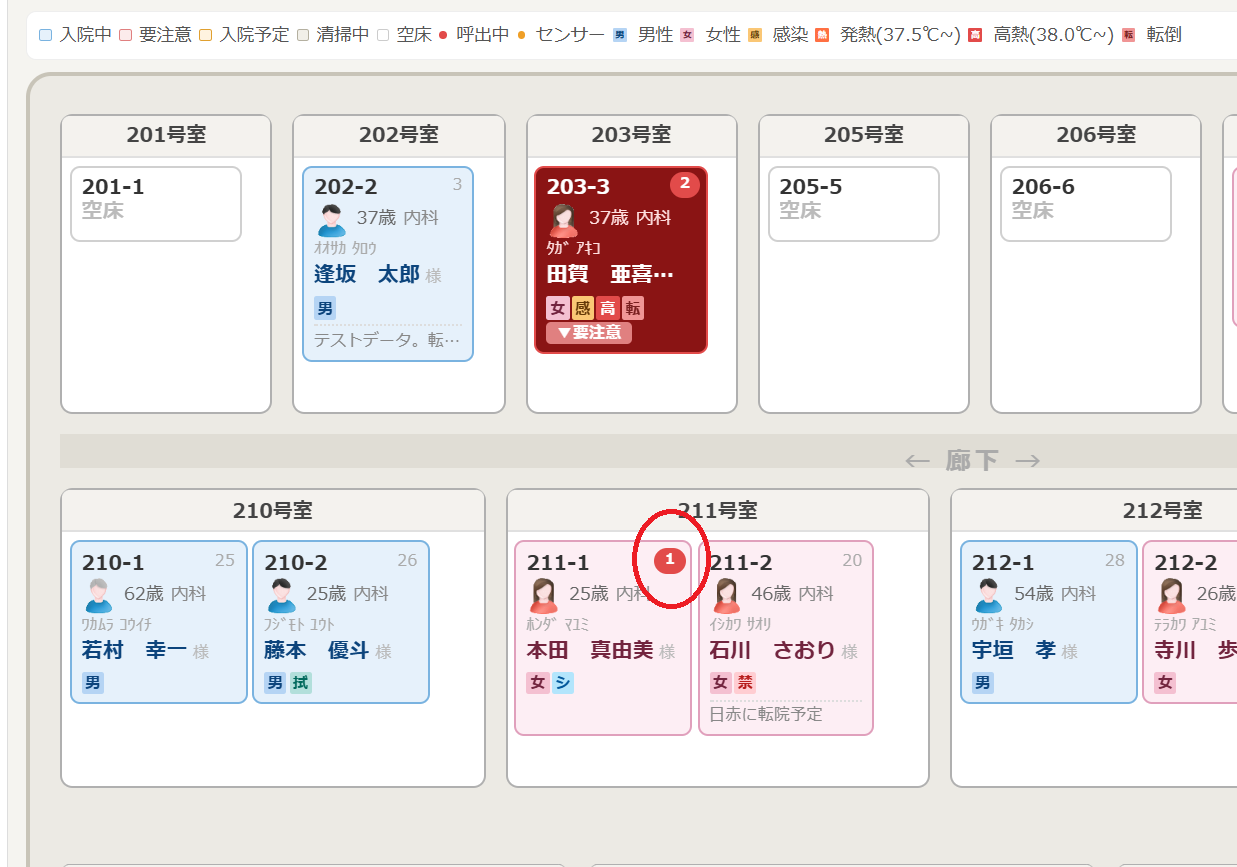Screen dimensions: 1237x867
Task: Select the 210号室 room header
Action: (x=273, y=511)
